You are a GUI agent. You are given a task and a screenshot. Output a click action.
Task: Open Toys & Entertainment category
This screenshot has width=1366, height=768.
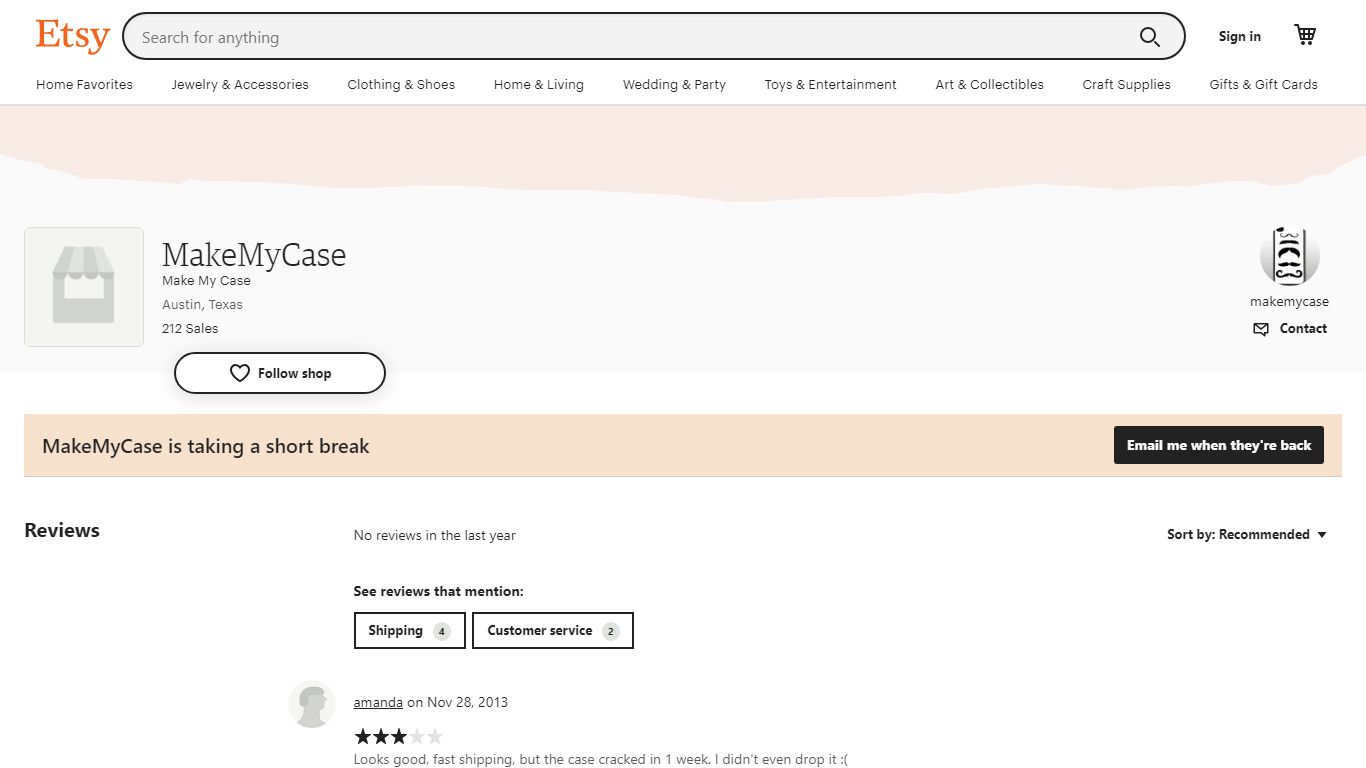tap(830, 84)
